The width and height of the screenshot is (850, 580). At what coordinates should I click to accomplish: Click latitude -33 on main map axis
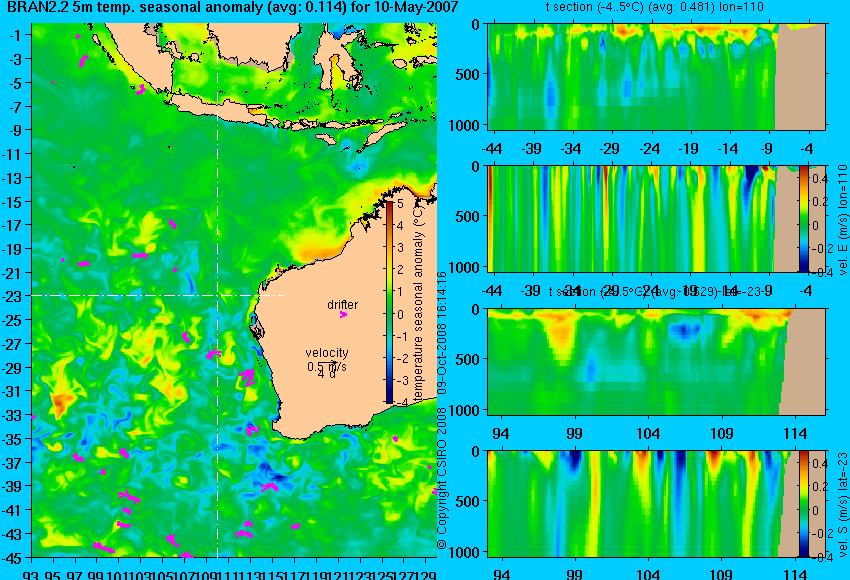point(13,416)
